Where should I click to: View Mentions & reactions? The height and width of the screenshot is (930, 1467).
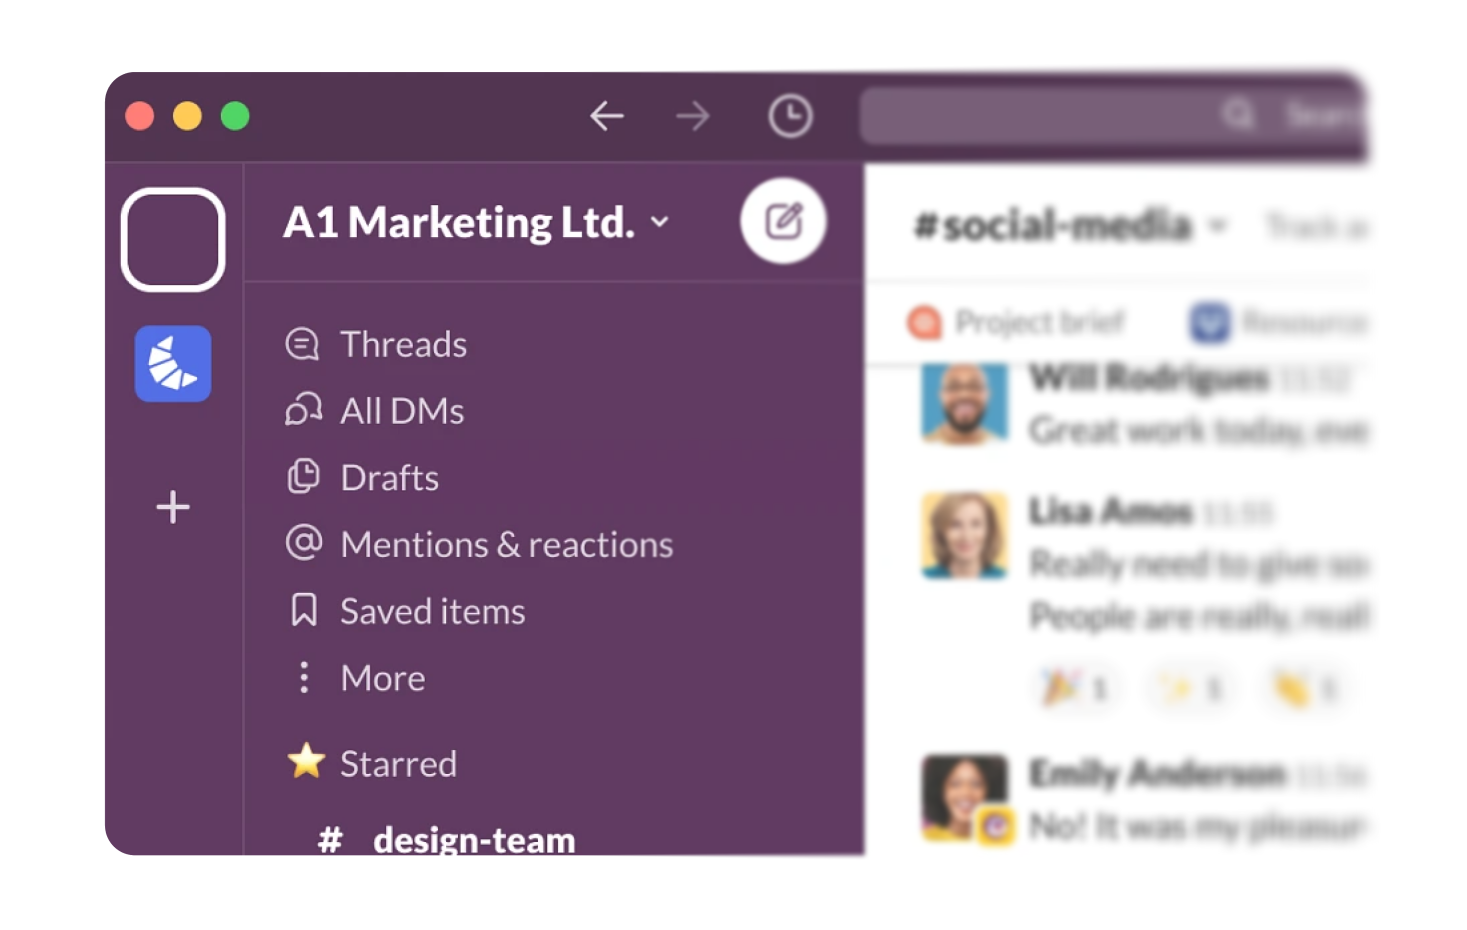point(506,544)
